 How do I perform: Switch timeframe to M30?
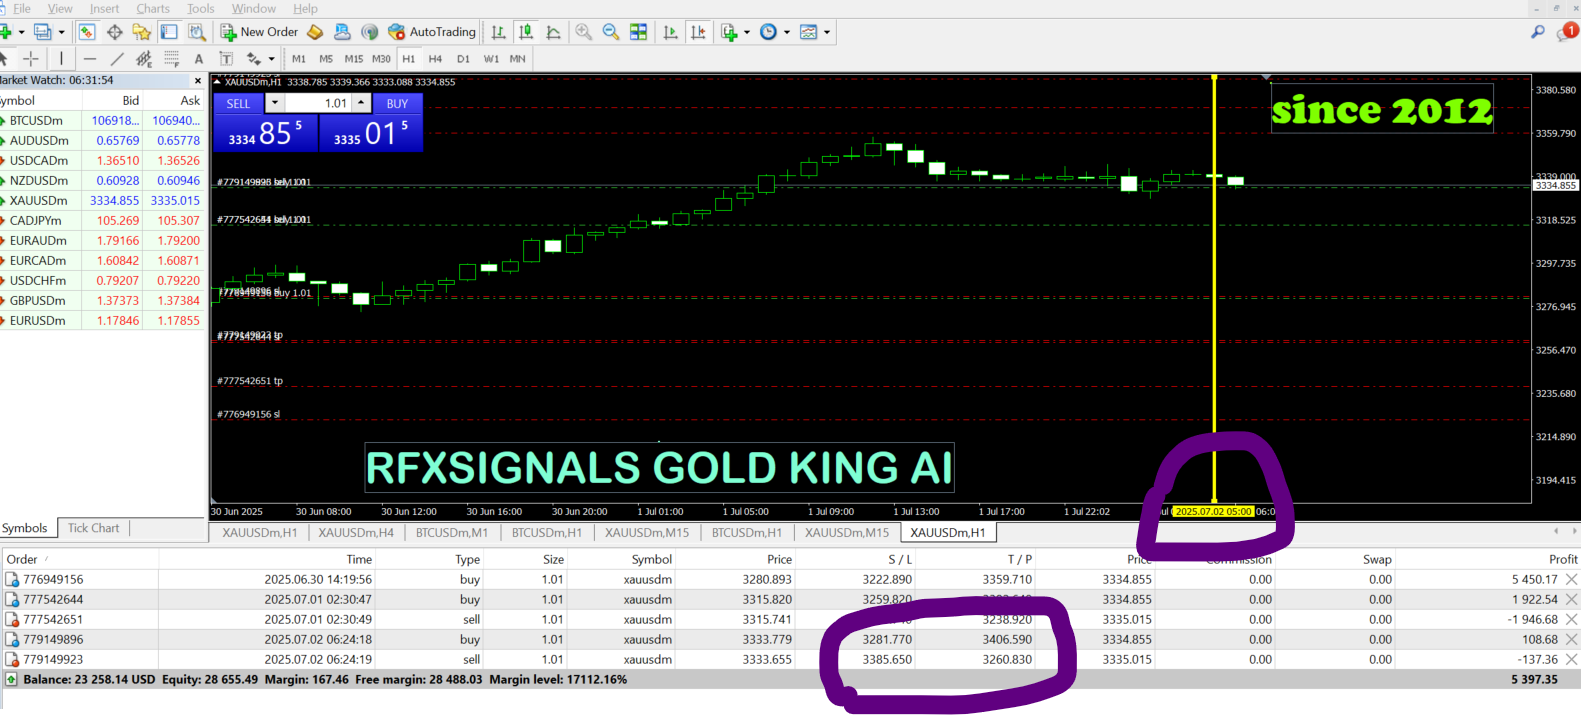(x=382, y=59)
